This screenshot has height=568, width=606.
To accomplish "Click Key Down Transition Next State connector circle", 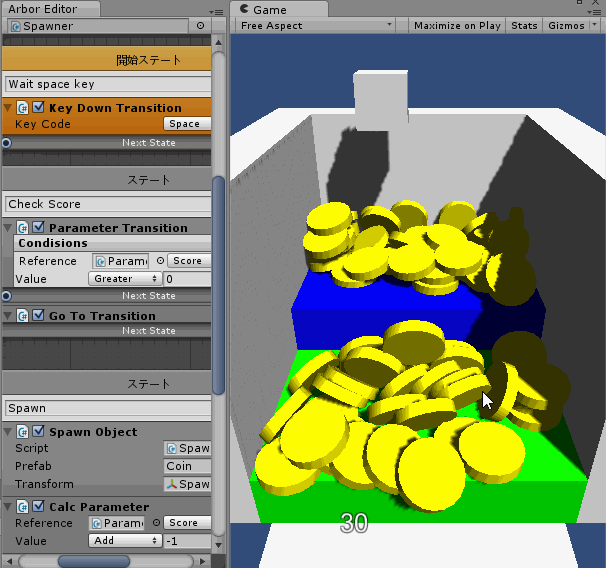I will 6,143.
